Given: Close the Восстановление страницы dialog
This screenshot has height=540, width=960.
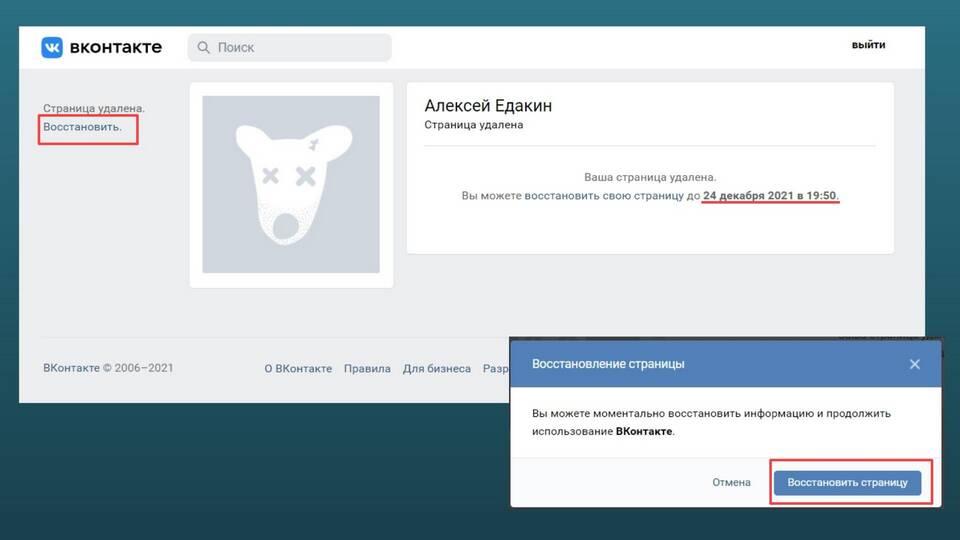Looking at the screenshot, I should (x=914, y=364).
